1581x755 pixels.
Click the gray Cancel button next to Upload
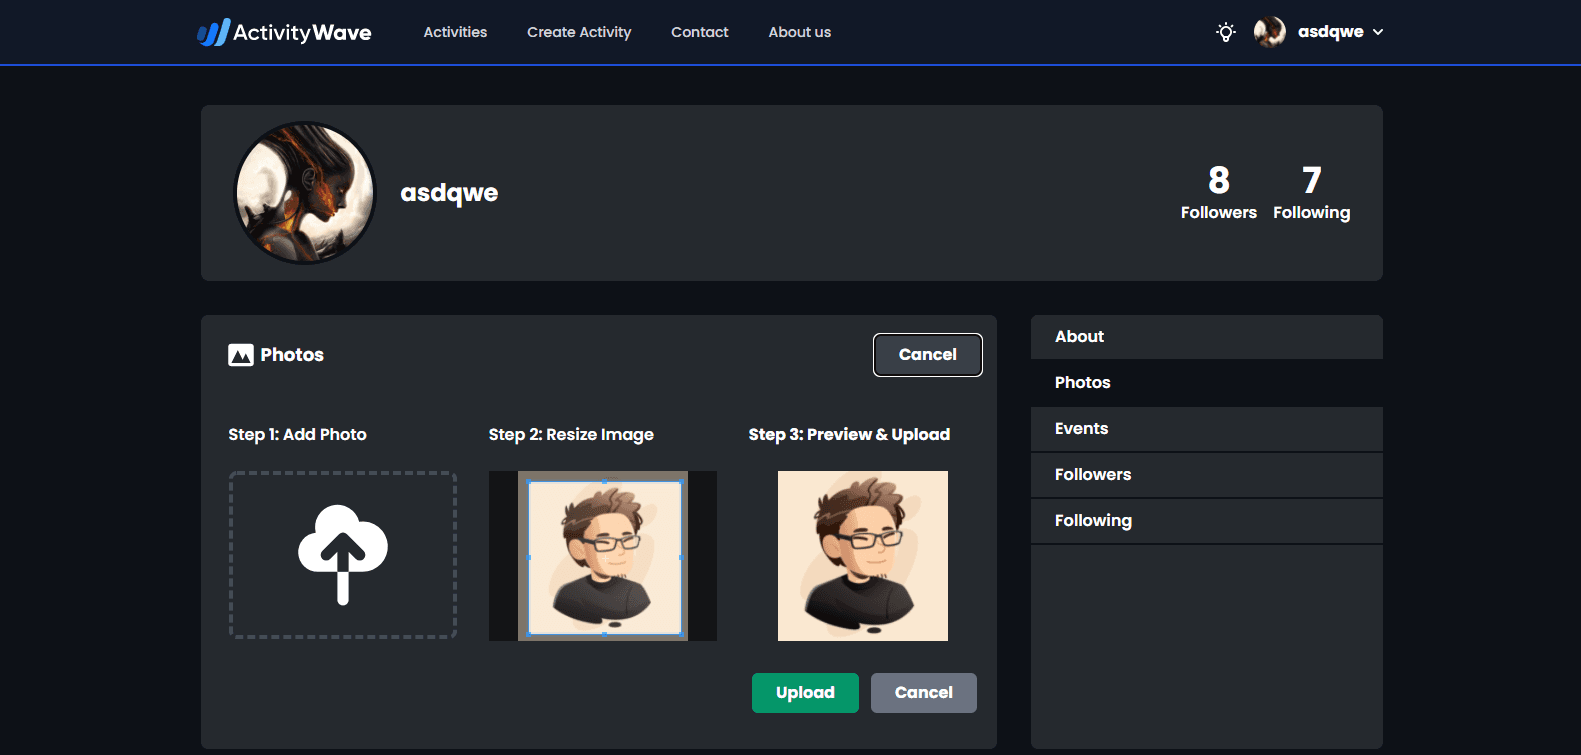[924, 693]
